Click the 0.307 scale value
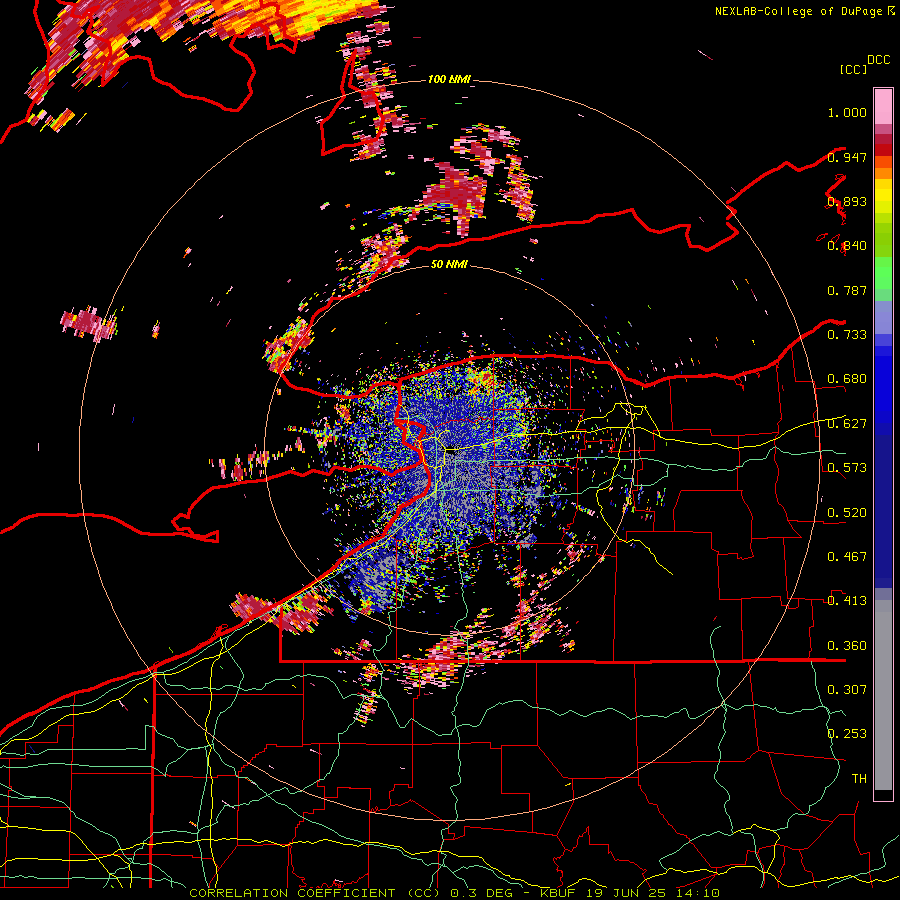Screen dimensions: 900x900 pyautogui.click(x=847, y=690)
